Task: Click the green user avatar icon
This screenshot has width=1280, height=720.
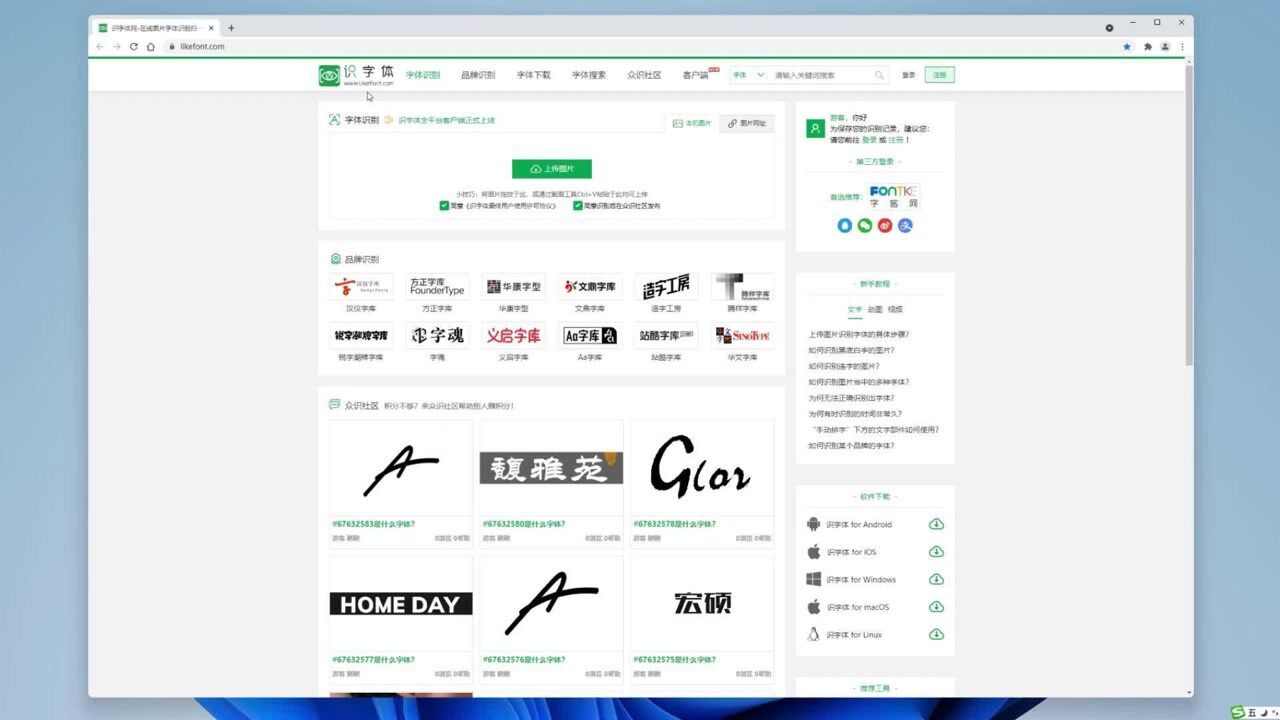Action: click(x=816, y=129)
